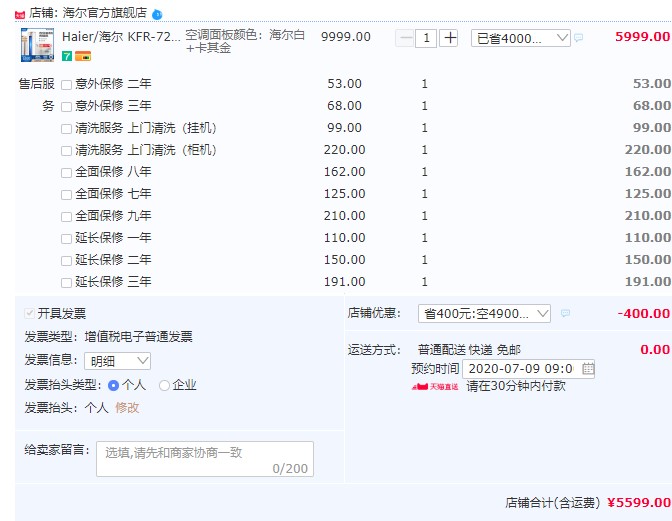Check 意外保修 二年 option
The width and height of the screenshot is (672, 521).
(x=66, y=84)
